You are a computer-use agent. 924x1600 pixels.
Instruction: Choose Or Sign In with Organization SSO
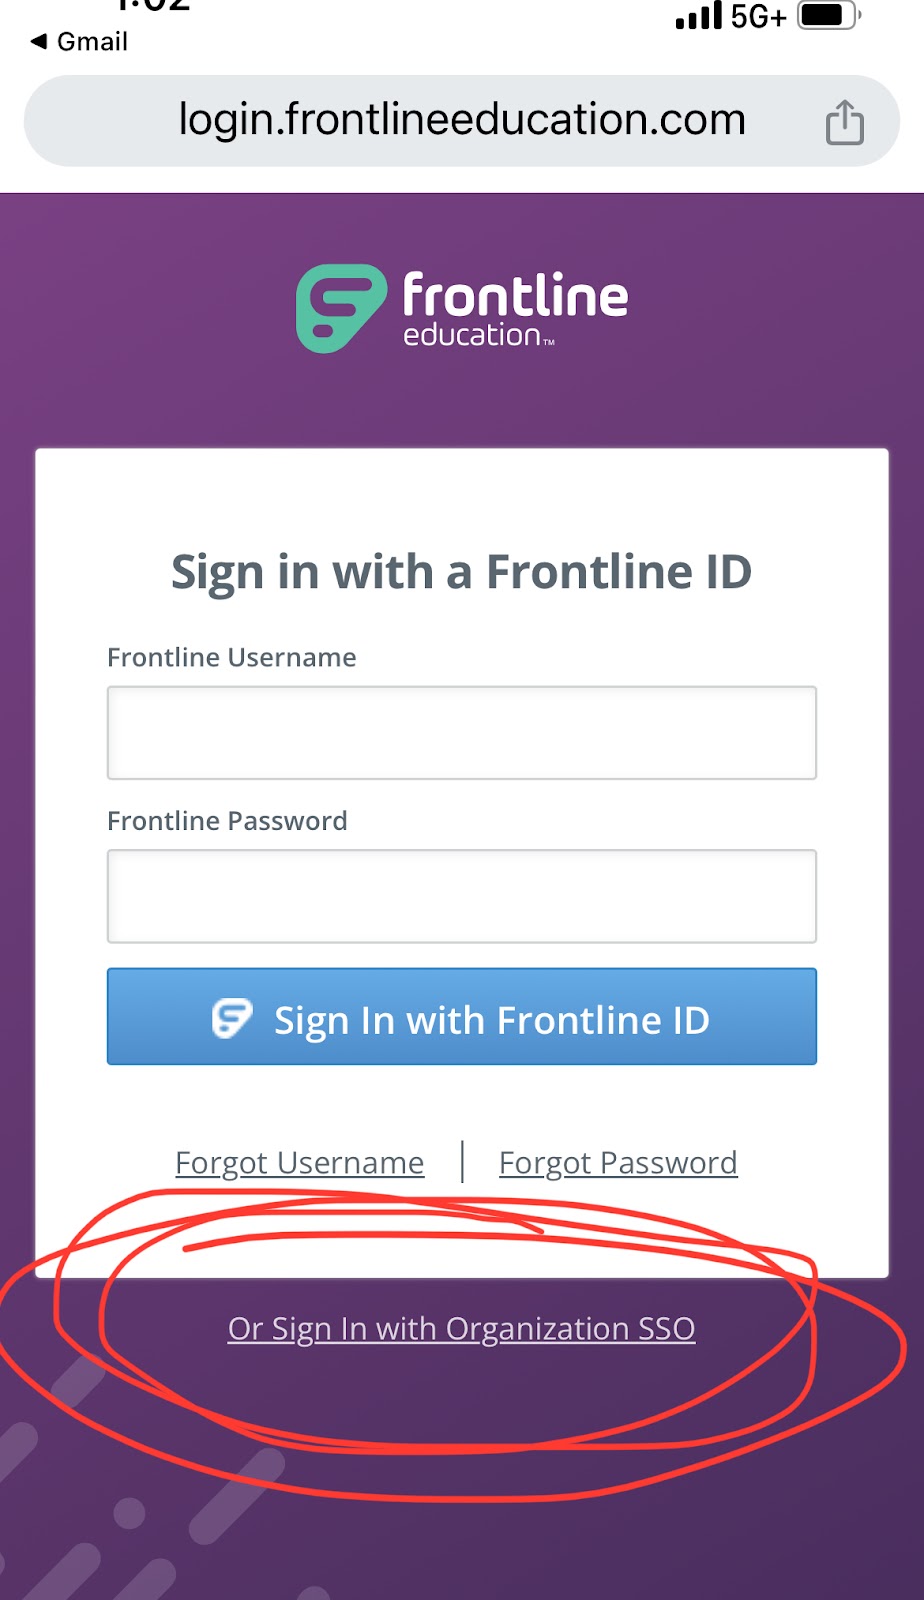pos(462,1329)
